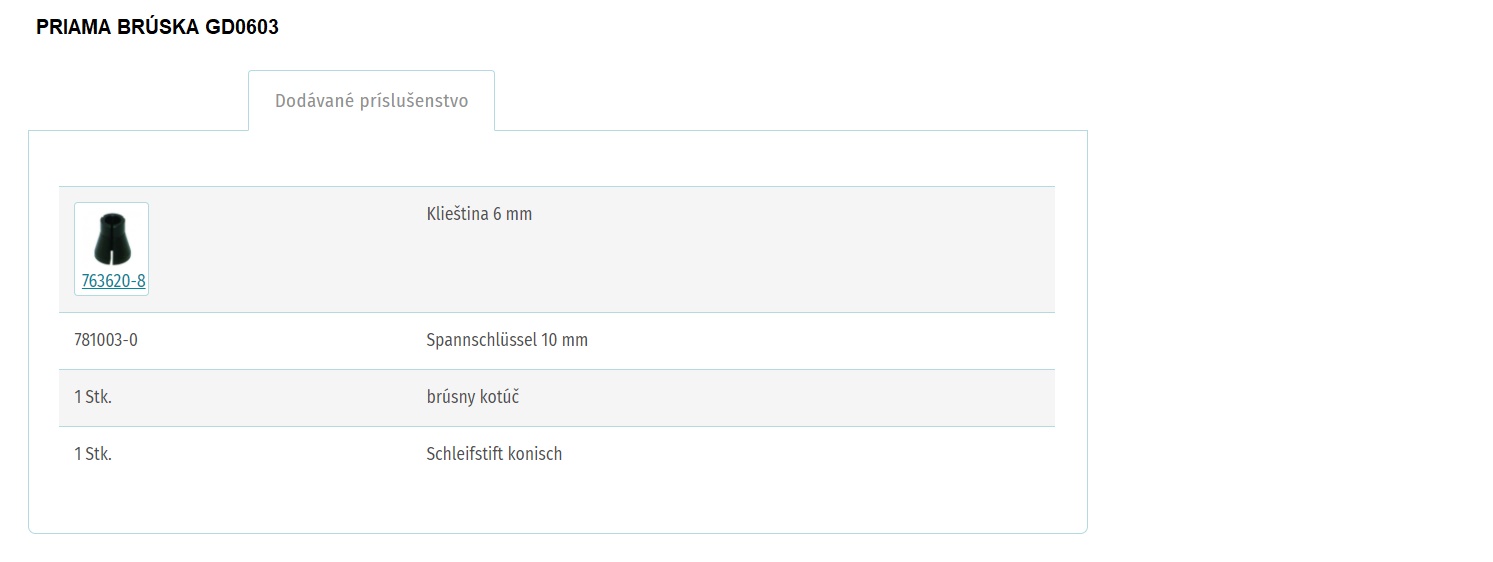Click the 6 mm size after Klieština
The width and height of the screenshot is (1493, 562).
pos(513,213)
